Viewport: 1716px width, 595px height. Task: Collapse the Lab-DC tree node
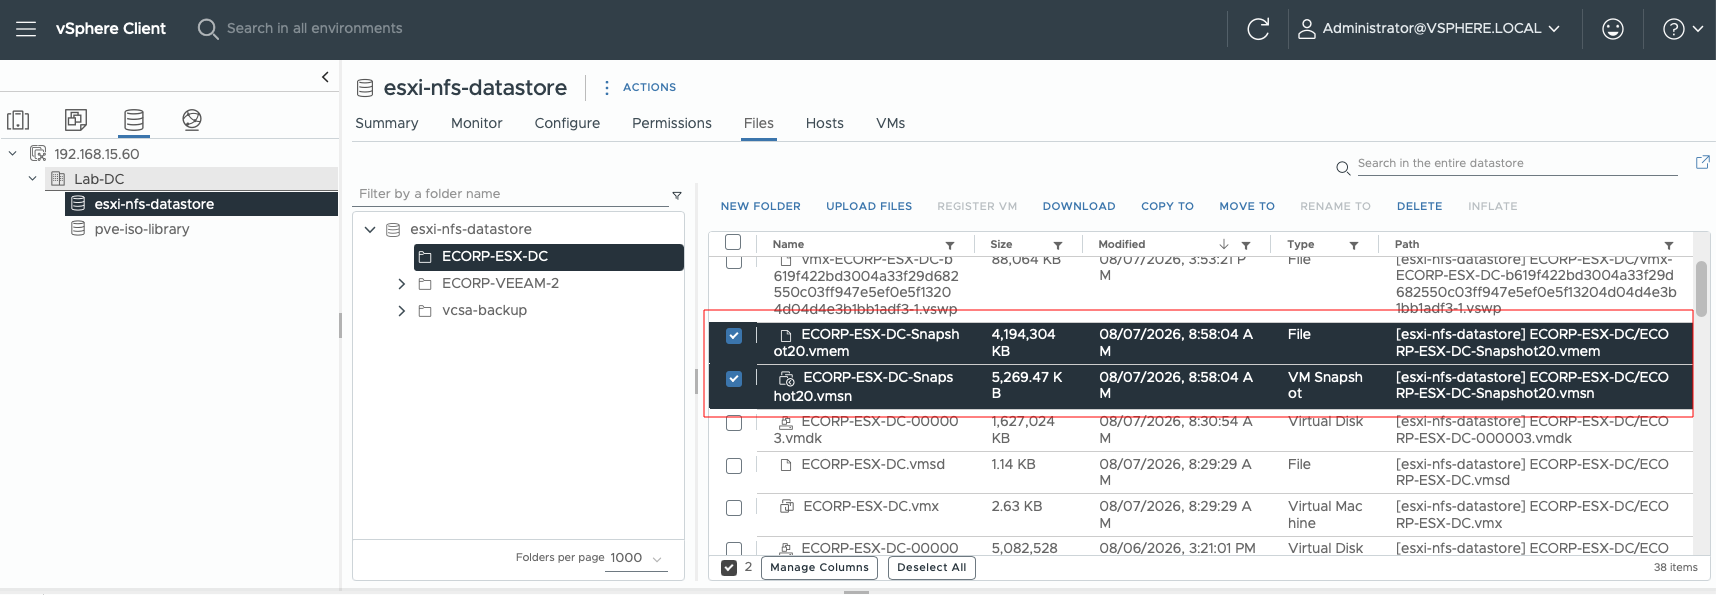(x=32, y=179)
